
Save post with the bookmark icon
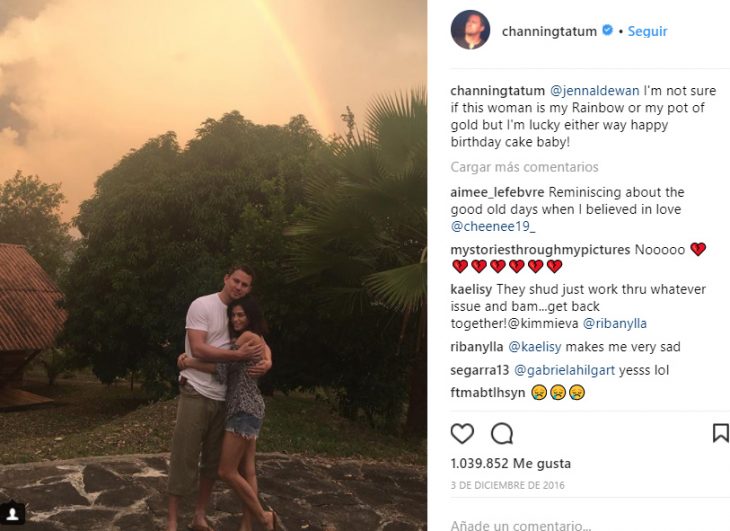coord(721,433)
